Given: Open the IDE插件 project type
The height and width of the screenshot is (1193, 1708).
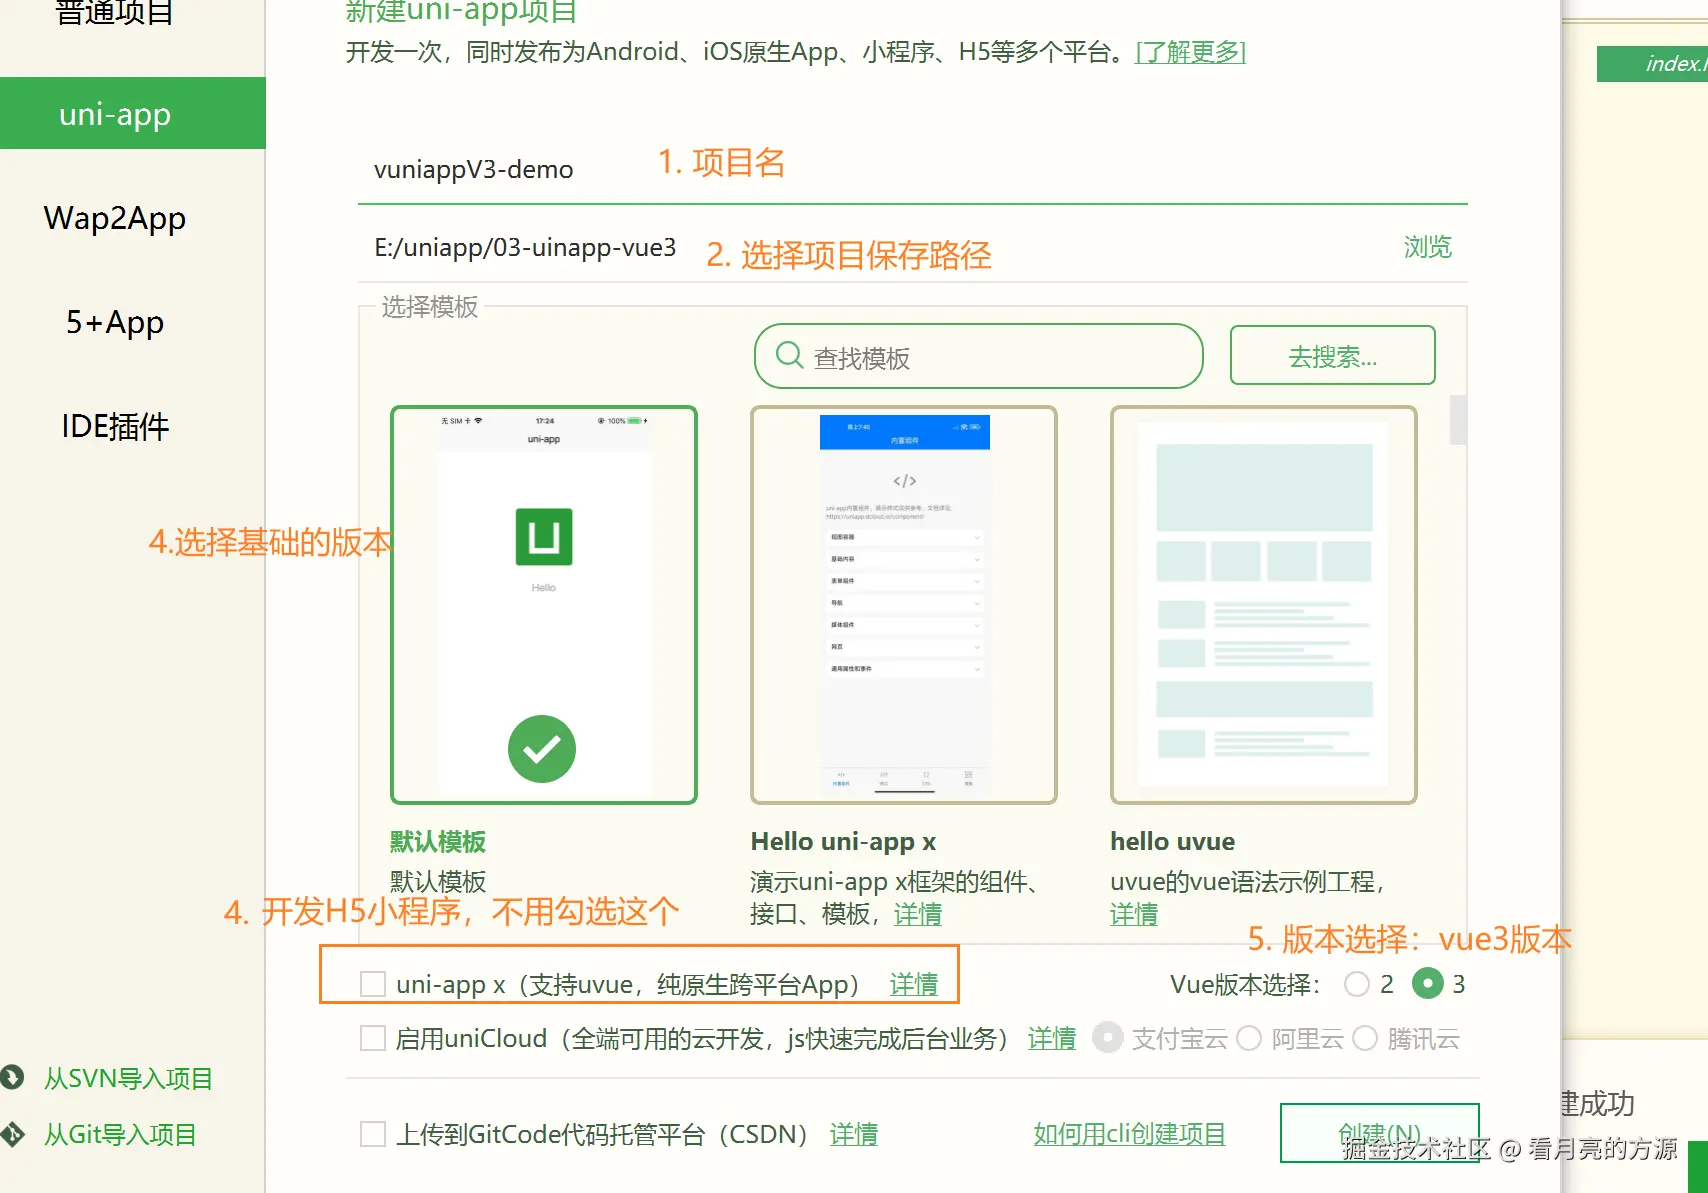Looking at the screenshot, I should point(115,427).
